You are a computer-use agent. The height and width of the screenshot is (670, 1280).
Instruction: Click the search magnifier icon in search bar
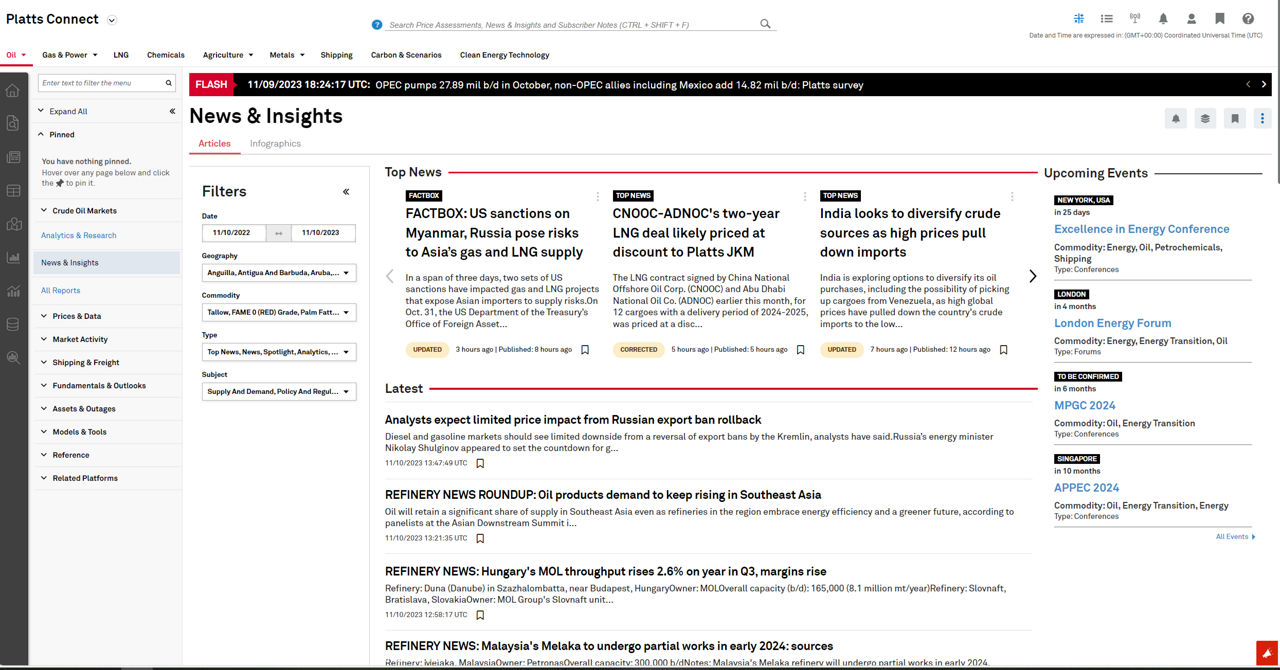coord(765,24)
